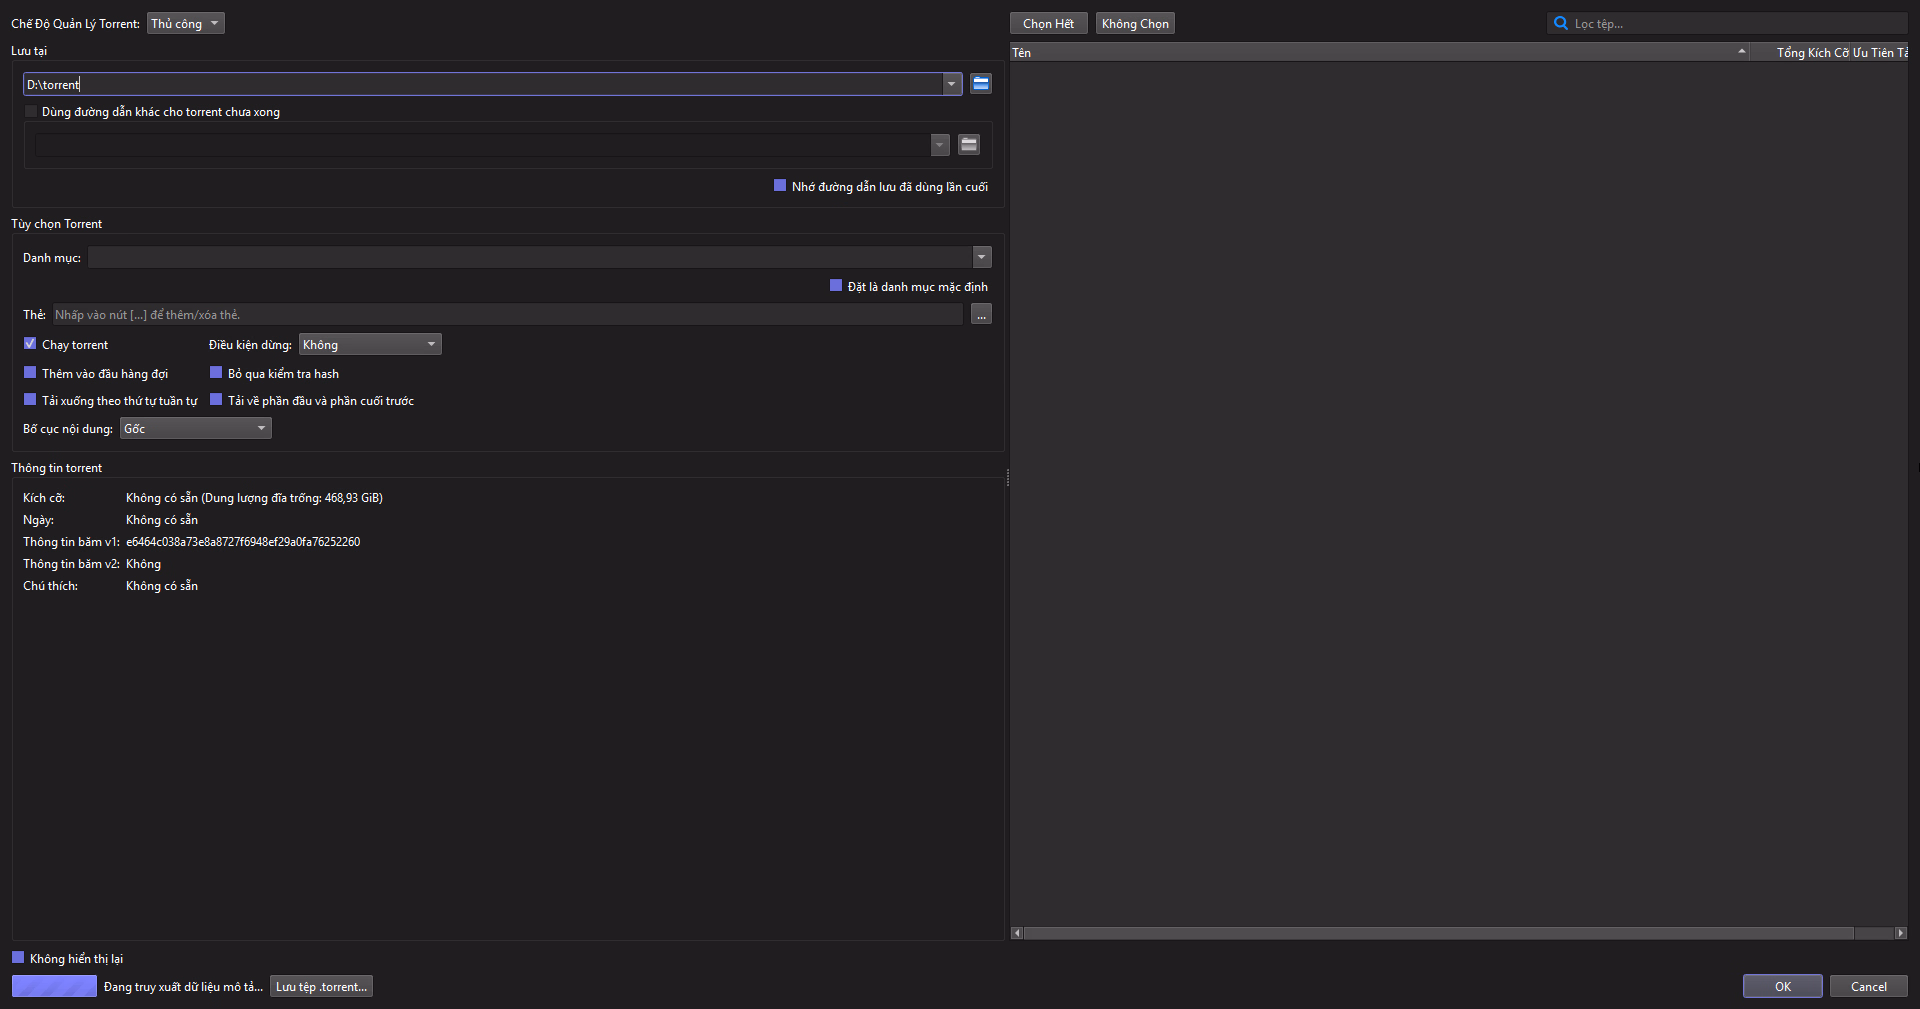Open the 'Chế Độ Quản Lý Torrent' dropdown
The image size is (1920, 1009).
(x=186, y=23)
